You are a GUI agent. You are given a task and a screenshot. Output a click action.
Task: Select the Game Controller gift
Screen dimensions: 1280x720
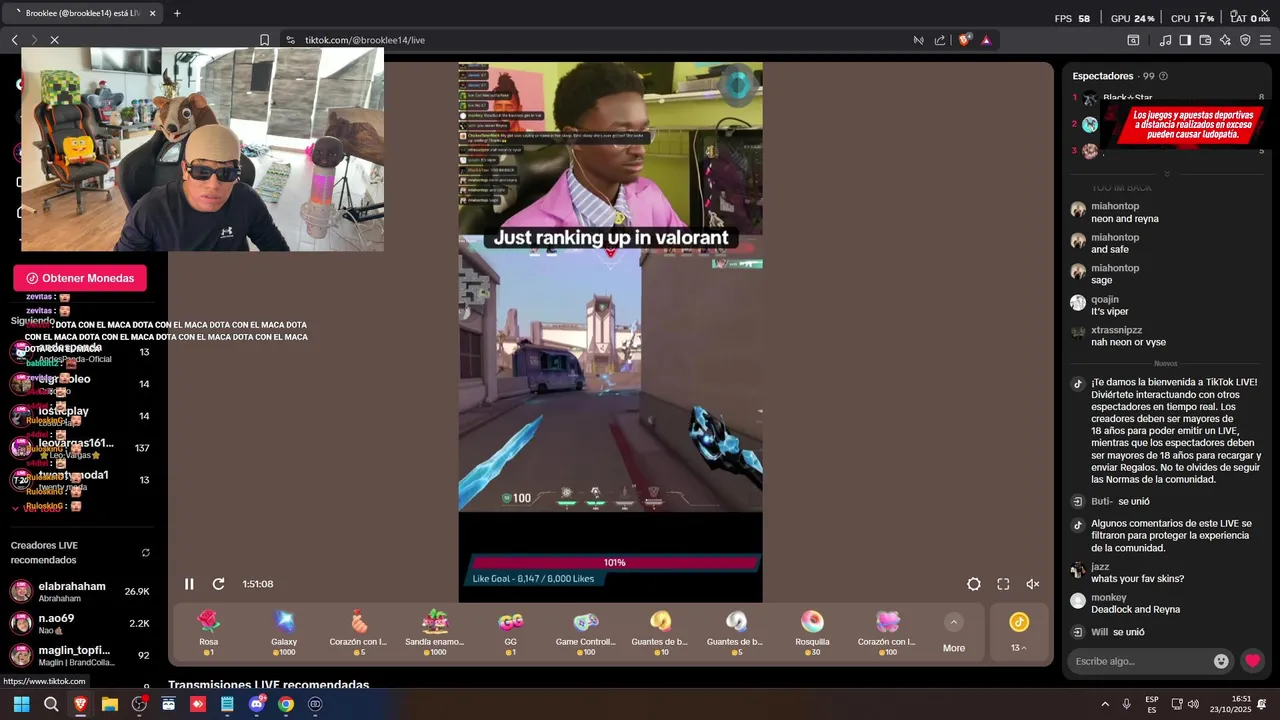[586, 633]
